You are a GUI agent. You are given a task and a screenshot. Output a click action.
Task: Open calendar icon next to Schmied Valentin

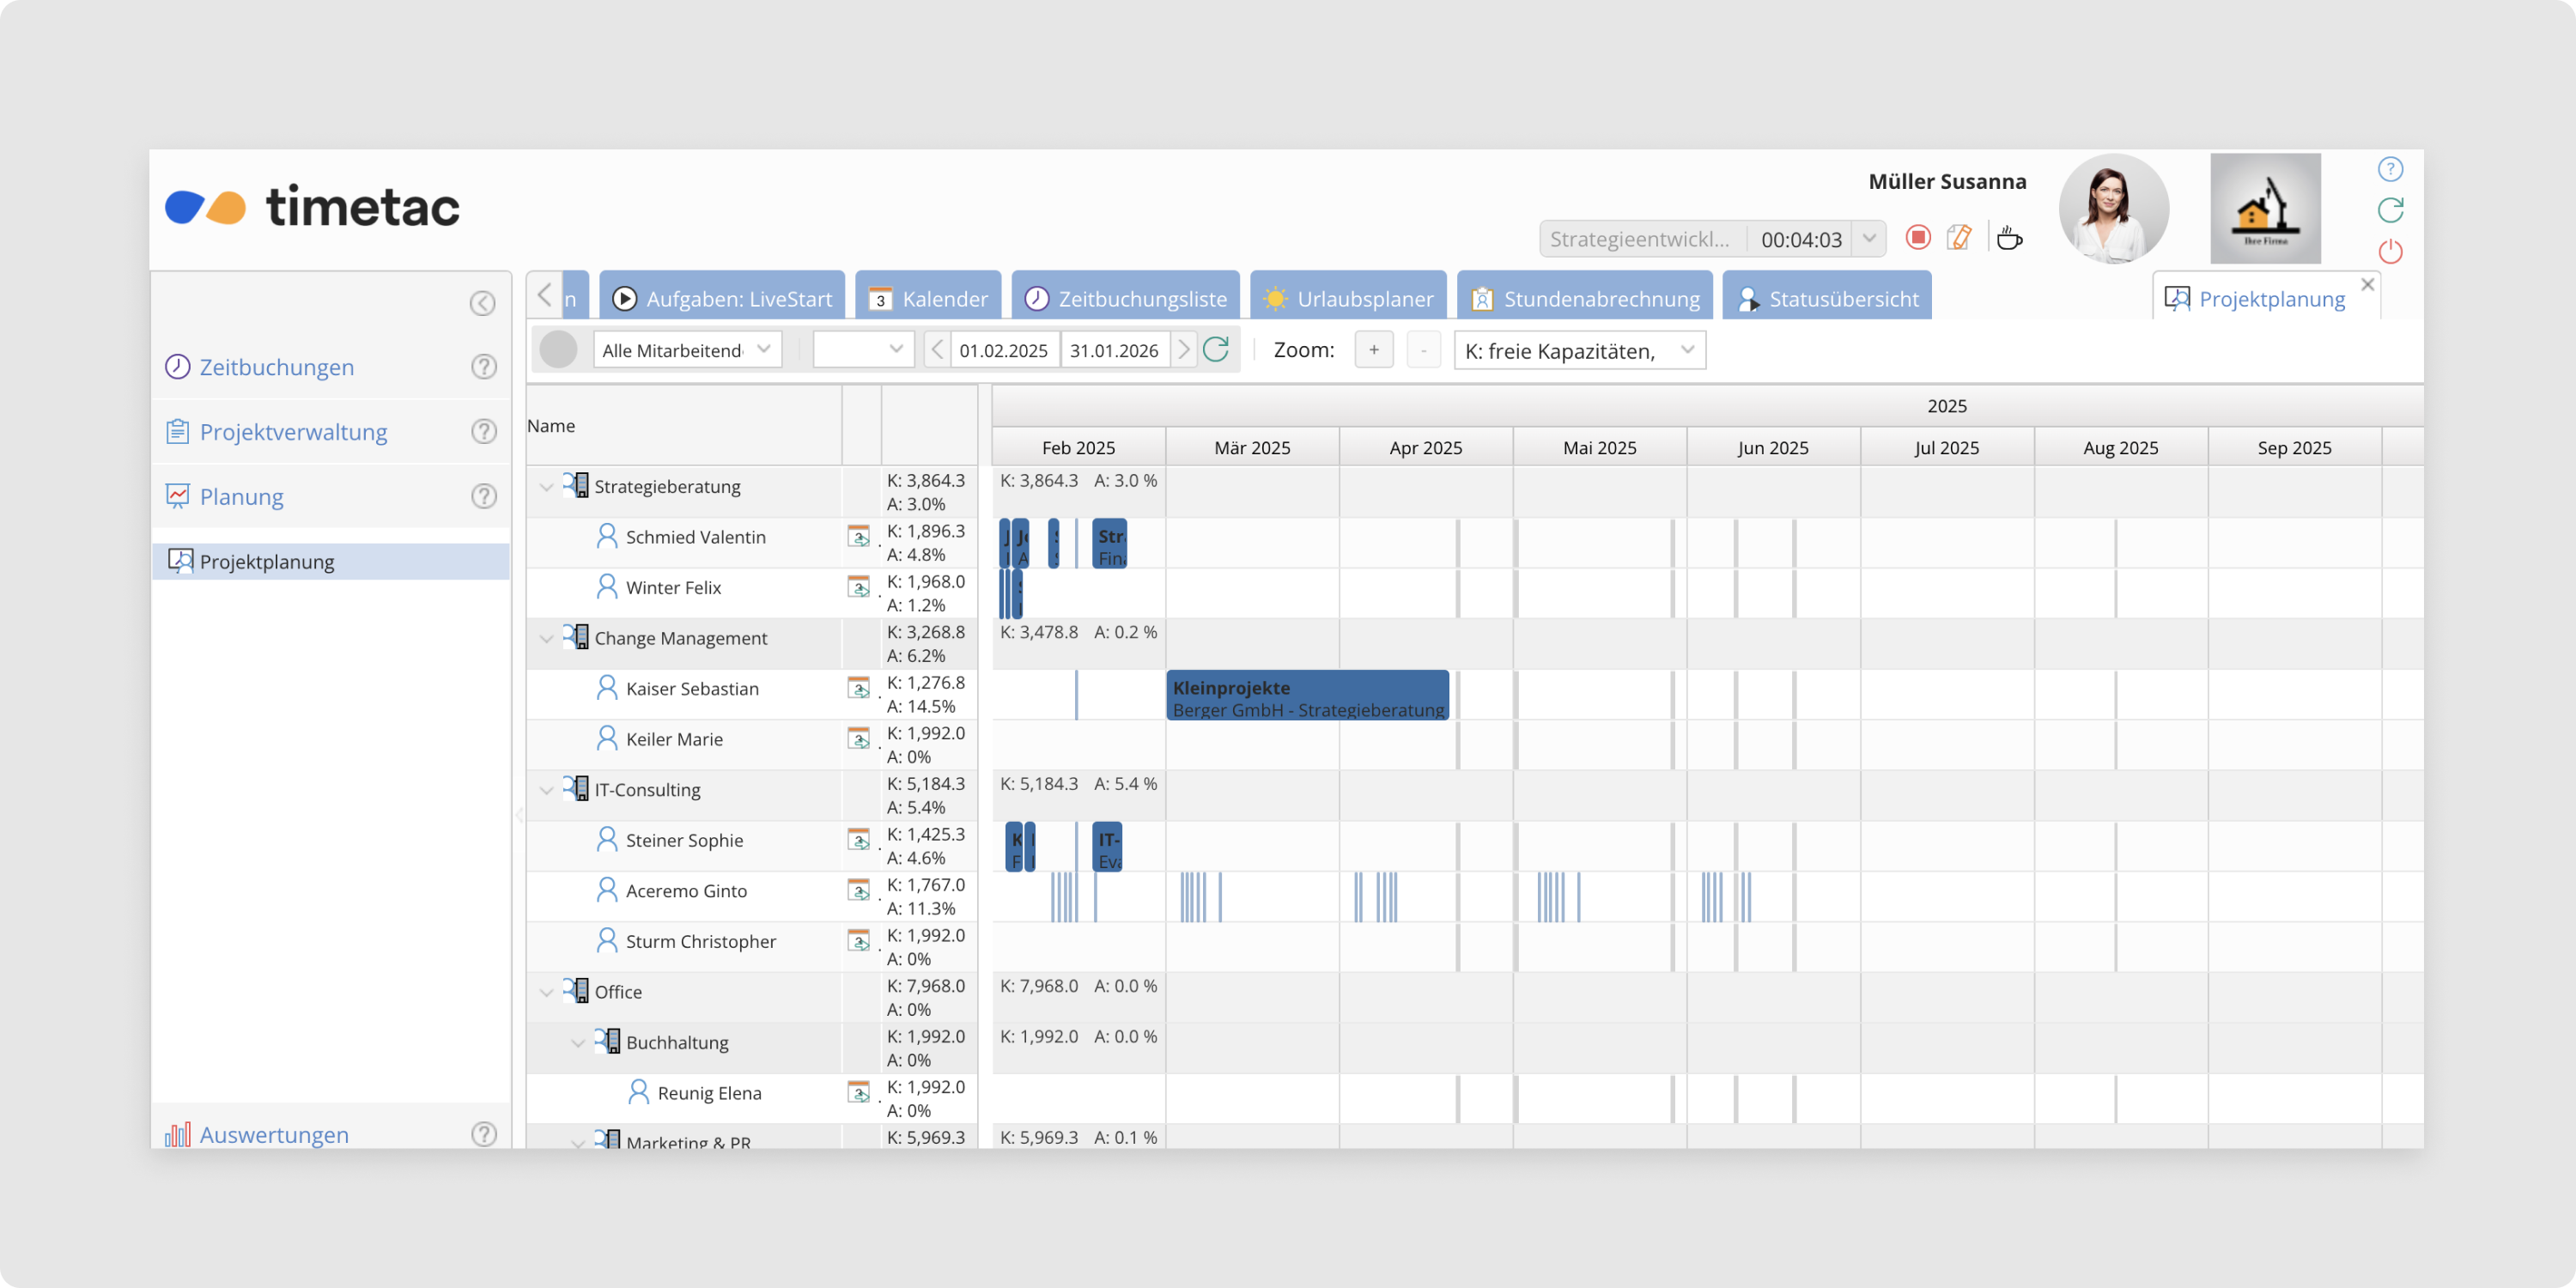858,537
